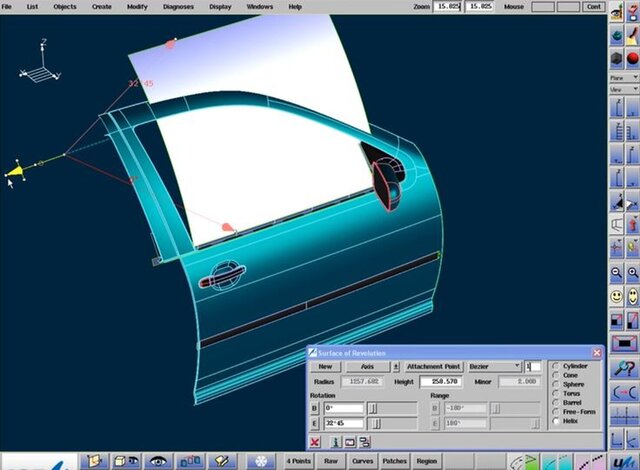Click the second Zoom value field
This screenshot has height=470, width=640.
pos(480,7)
